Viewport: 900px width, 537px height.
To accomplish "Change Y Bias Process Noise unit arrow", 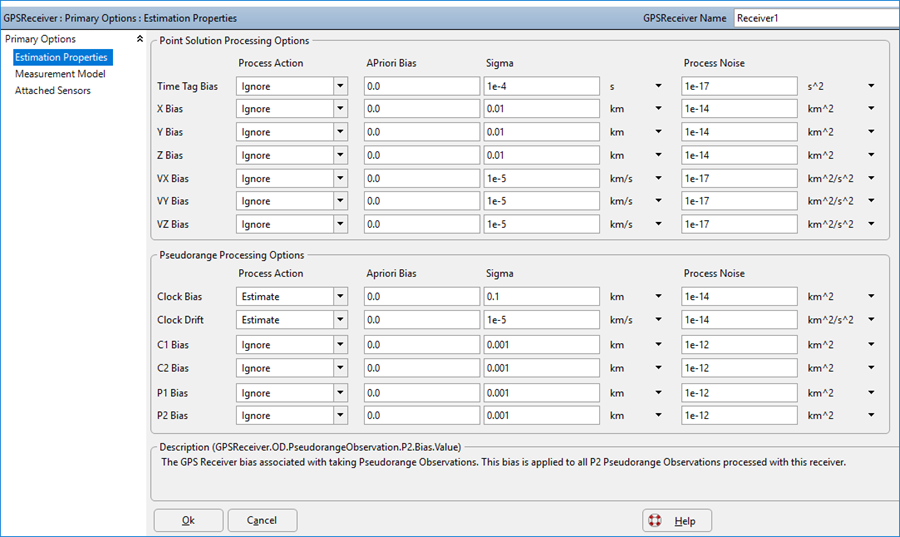I will [871, 132].
